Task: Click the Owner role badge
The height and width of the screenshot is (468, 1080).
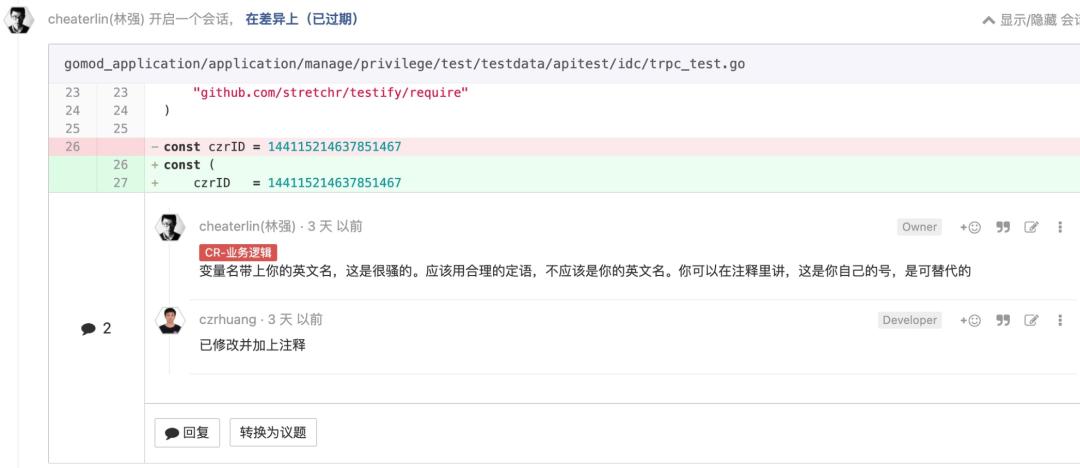Action: [919, 227]
